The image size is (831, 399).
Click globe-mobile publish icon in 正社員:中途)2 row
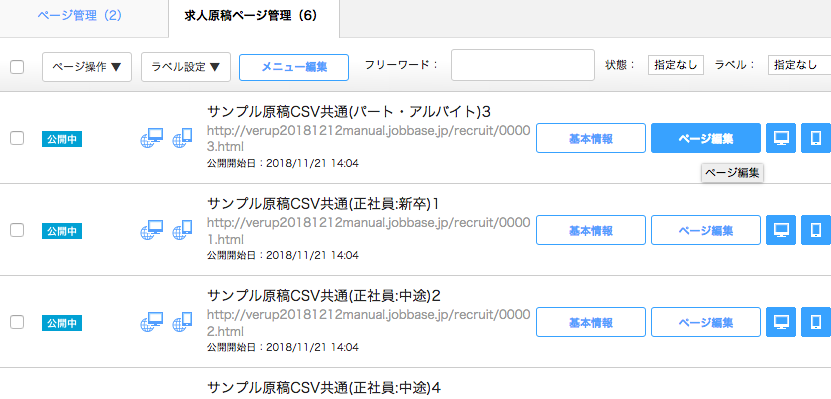182,322
